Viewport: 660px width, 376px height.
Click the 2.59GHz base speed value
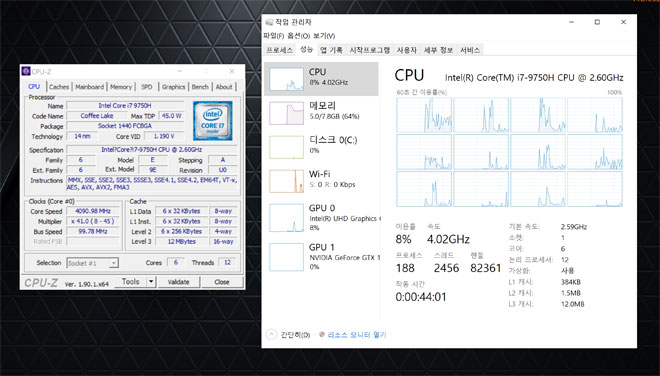pos(574,227)
